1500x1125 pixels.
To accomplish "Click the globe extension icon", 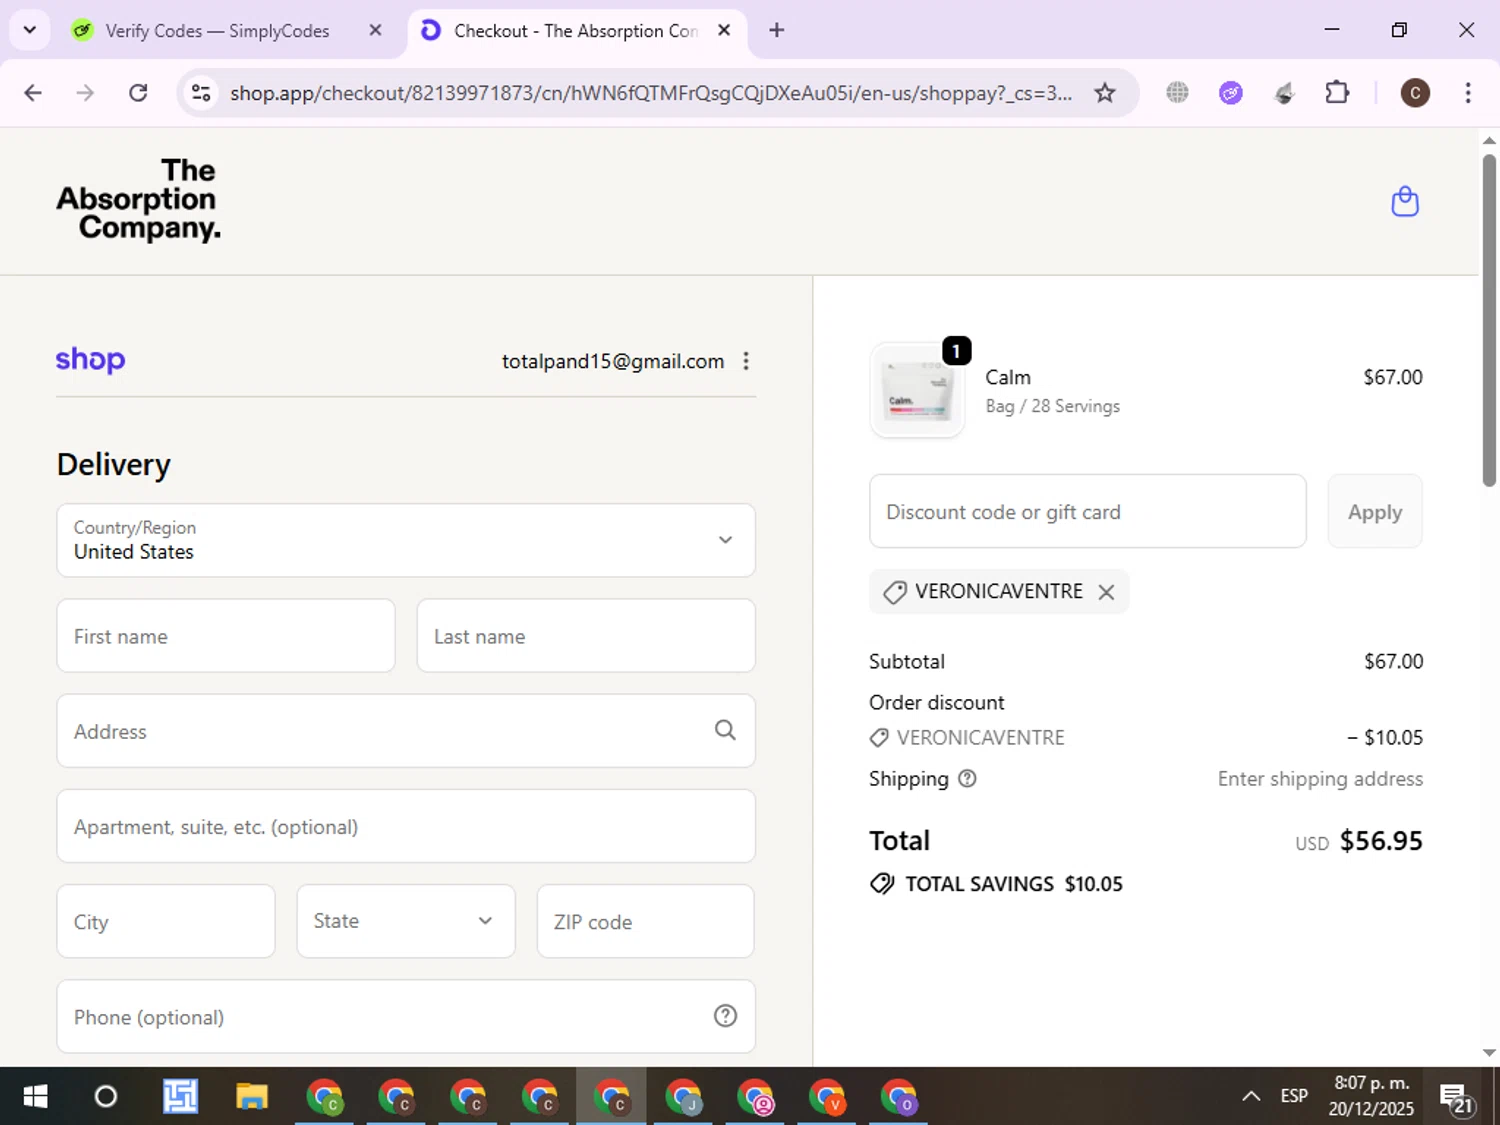I will point(1177,93).
